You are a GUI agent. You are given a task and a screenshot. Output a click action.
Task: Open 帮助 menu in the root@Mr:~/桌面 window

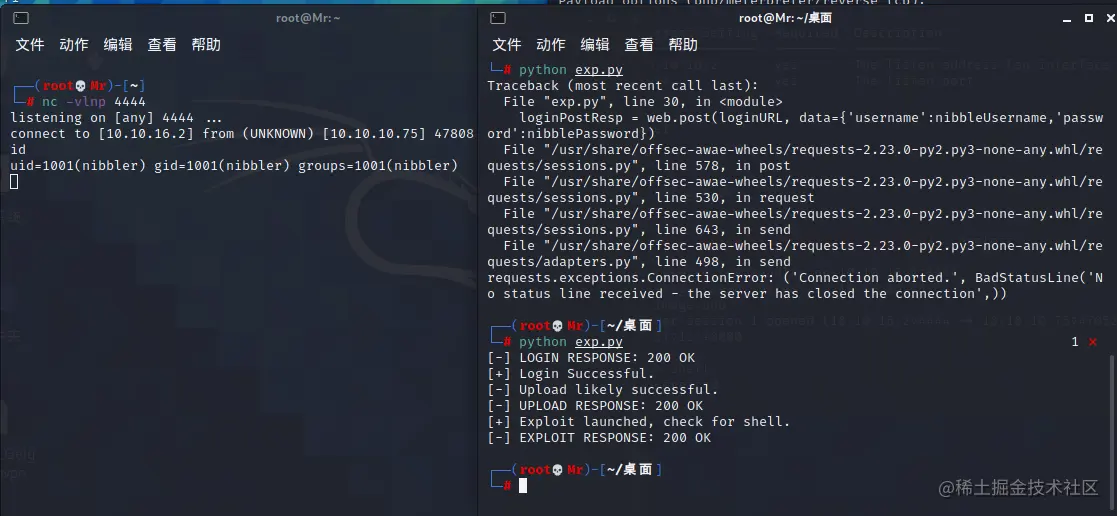(x=683, y=44)
